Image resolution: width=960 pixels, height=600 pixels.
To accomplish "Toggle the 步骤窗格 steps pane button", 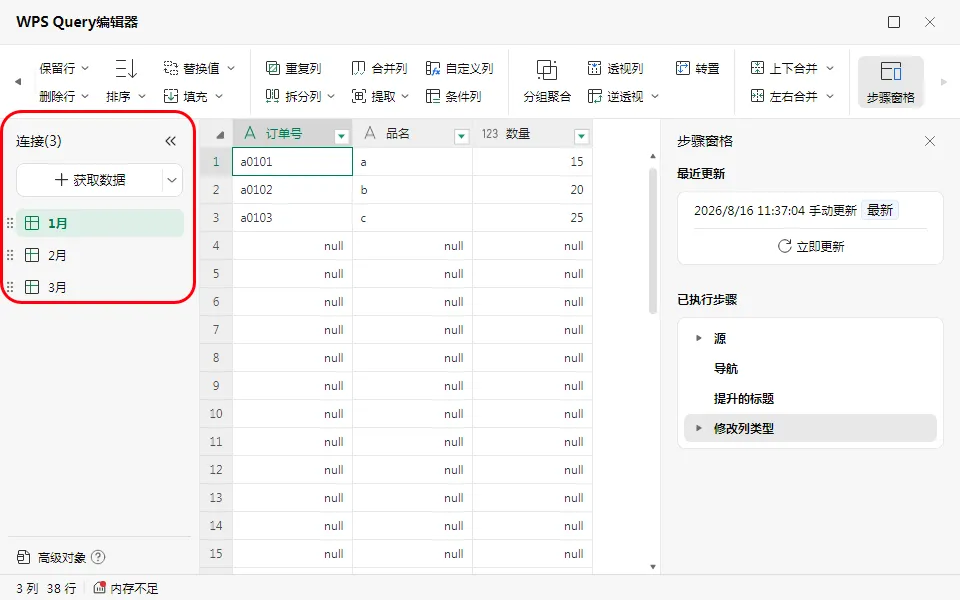I will click(890, 81).
